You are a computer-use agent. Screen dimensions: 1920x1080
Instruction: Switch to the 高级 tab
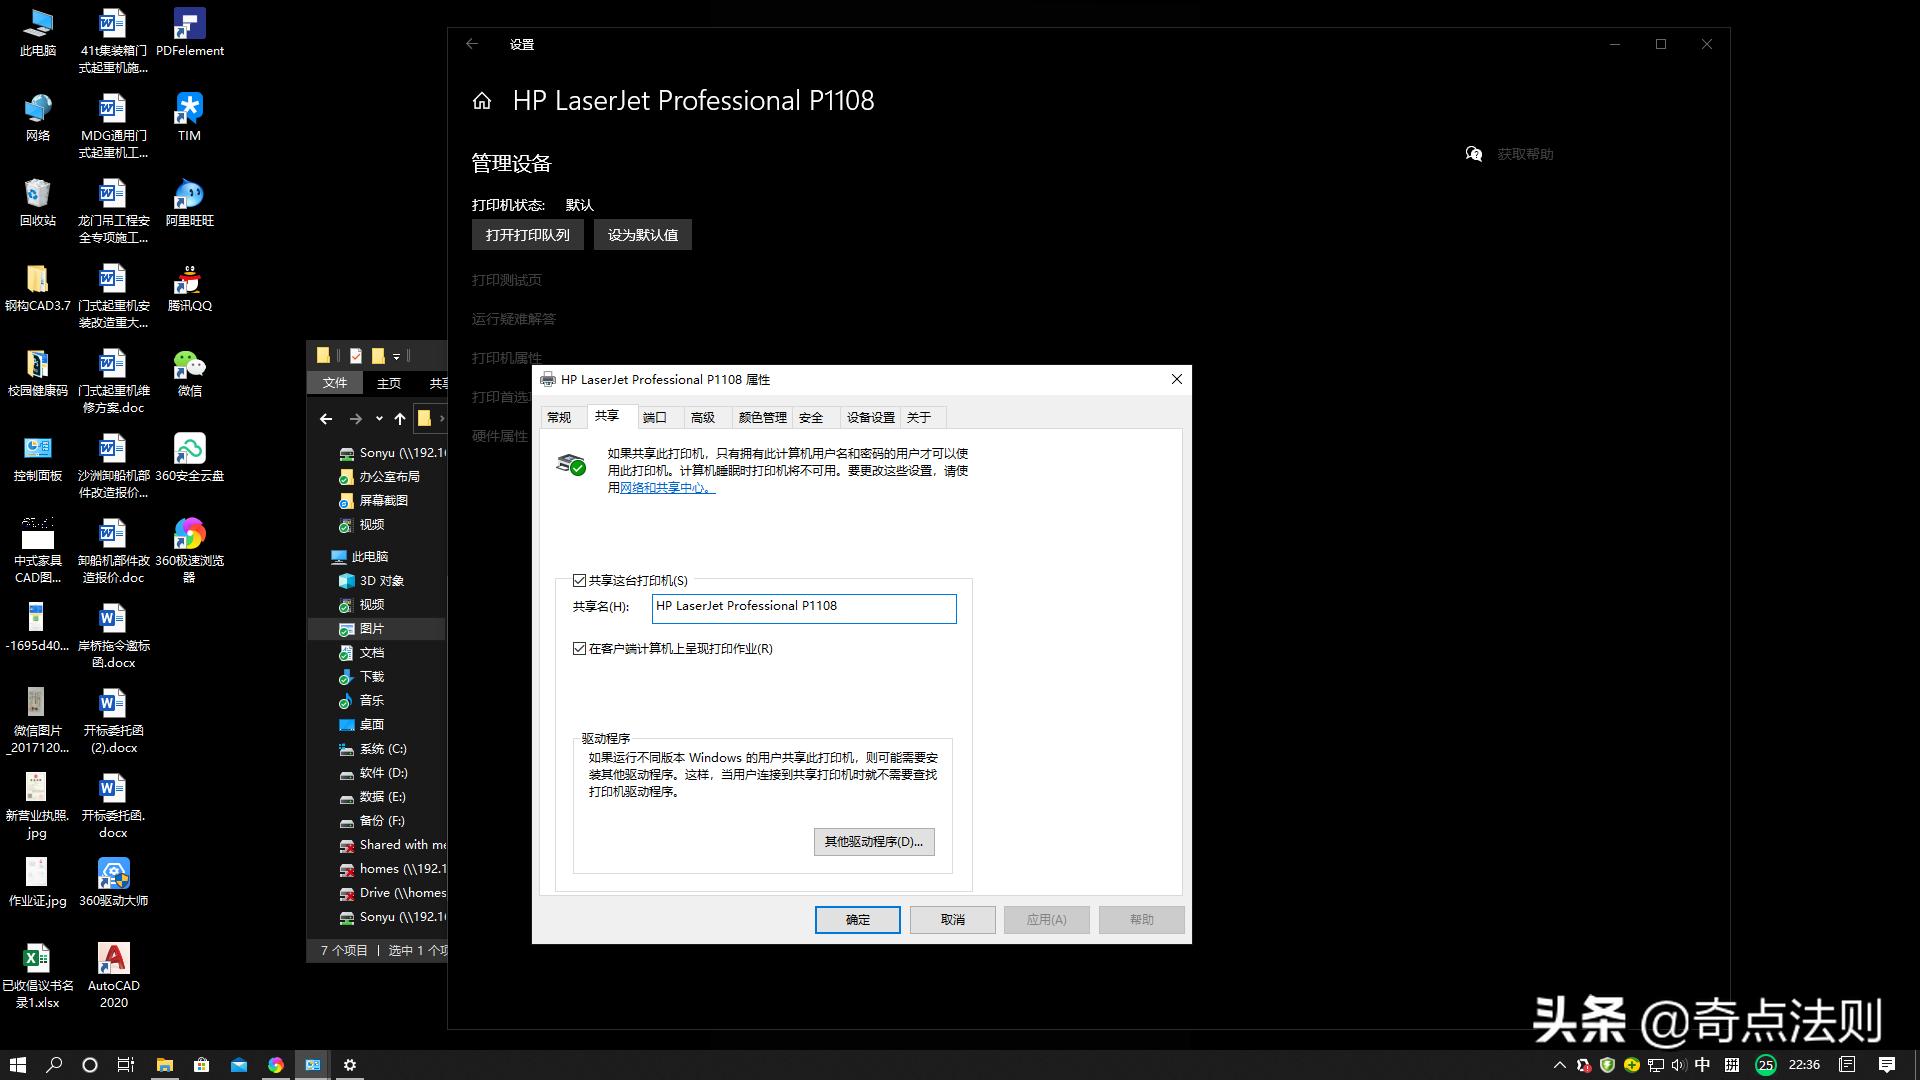[703, 417]
